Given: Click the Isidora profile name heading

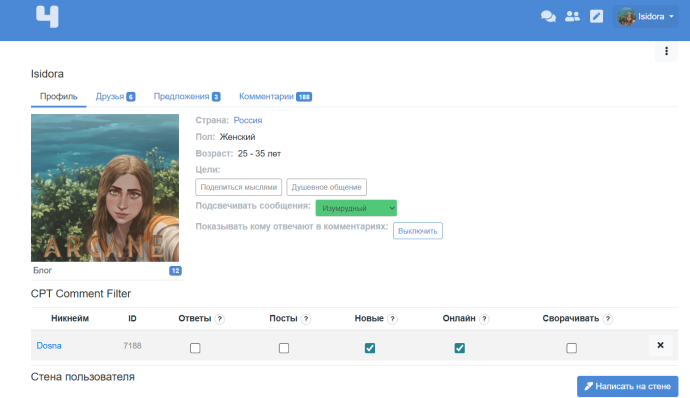Looking at the screenshot, I should (47, 74).
